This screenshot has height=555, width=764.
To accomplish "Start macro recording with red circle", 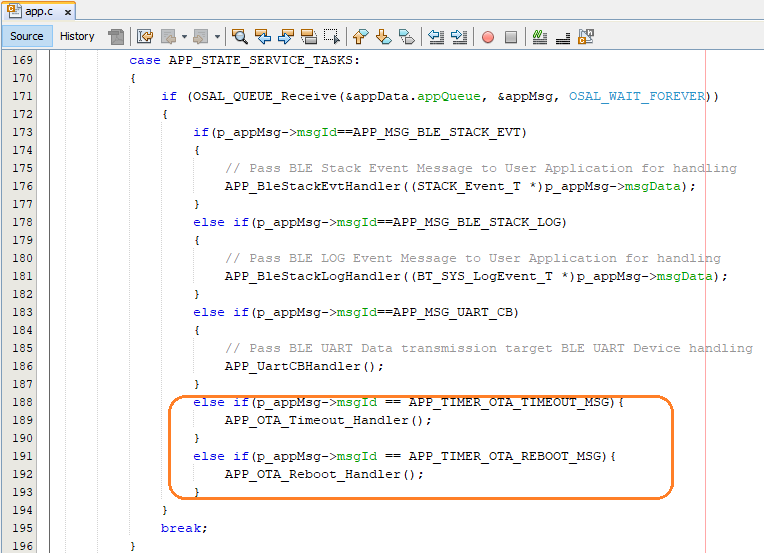I will (x=488, y=37).
